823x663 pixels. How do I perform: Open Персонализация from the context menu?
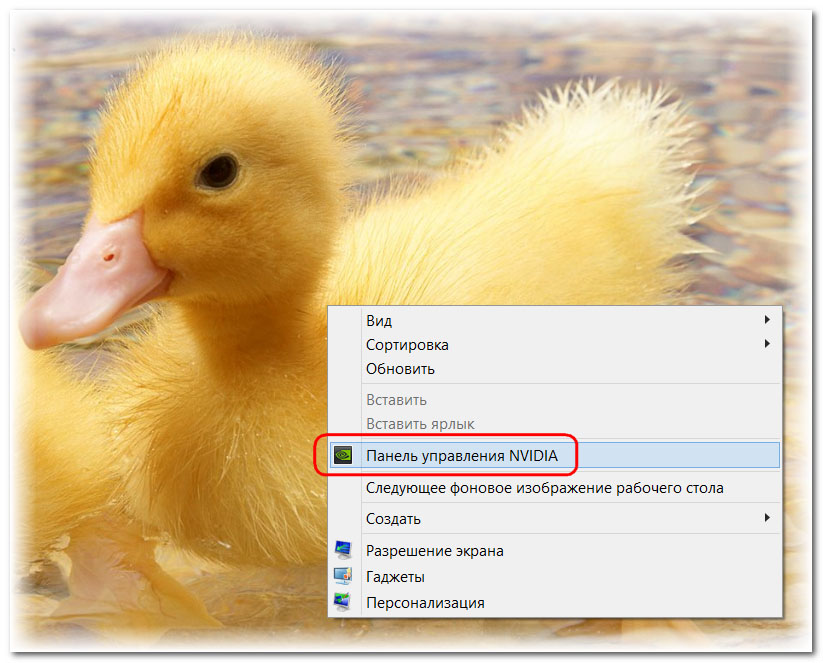tap(555, 603)
